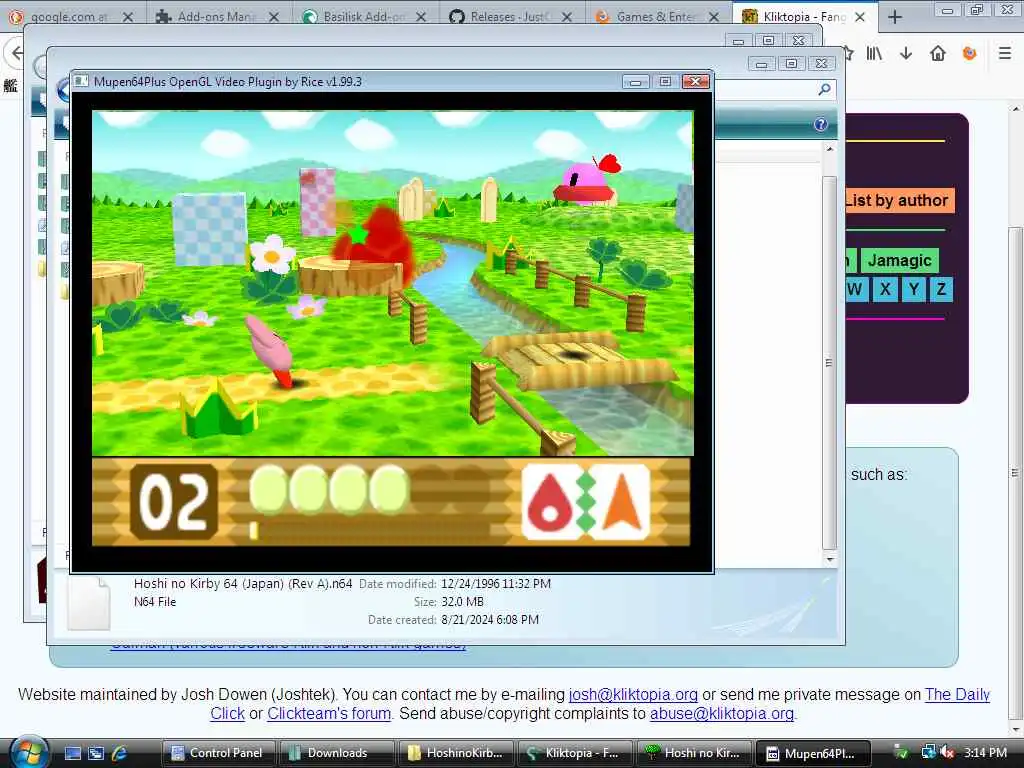Click the Date created value 8/21/2024
This screenshot has height=768, width=1024.
coord(490,620)
